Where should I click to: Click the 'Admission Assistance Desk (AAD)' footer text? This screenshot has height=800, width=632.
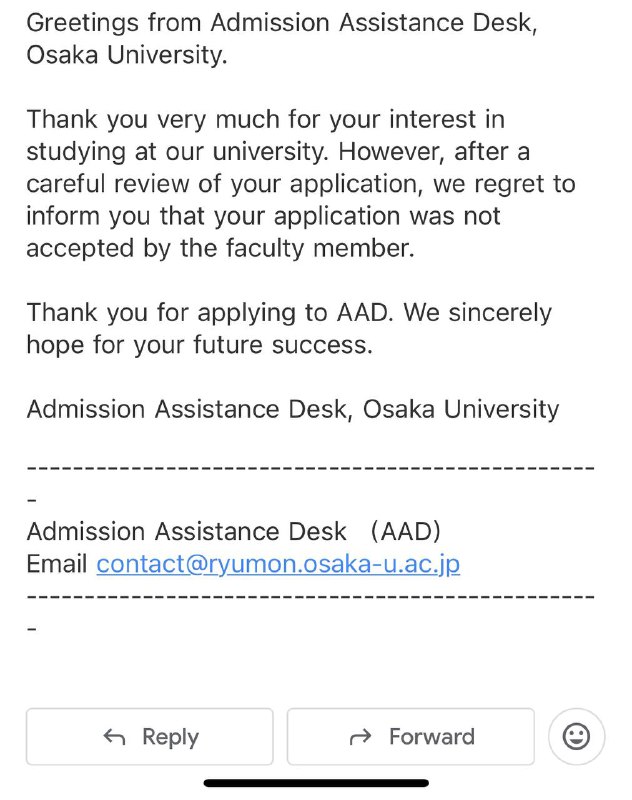point(233,531)
